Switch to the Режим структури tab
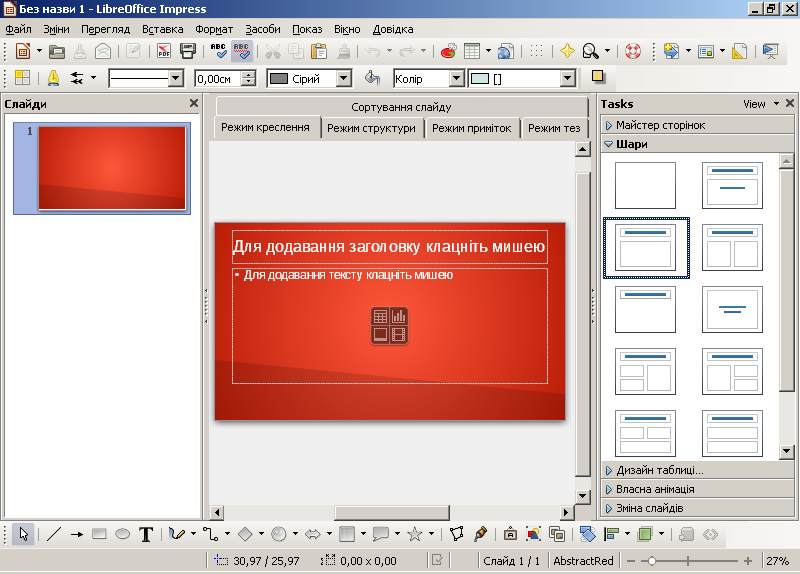Image resolution: width=800 pixels, height=574 pixels. click(371, 128)
